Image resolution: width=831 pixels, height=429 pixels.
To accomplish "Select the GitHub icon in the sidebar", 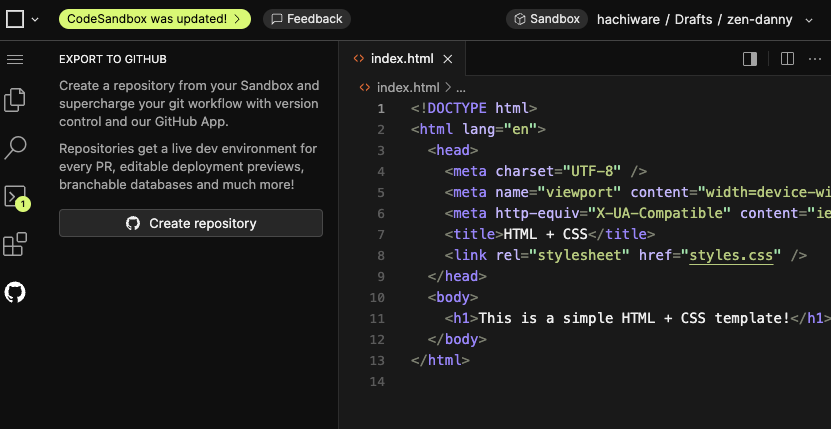I will [15, 292].
